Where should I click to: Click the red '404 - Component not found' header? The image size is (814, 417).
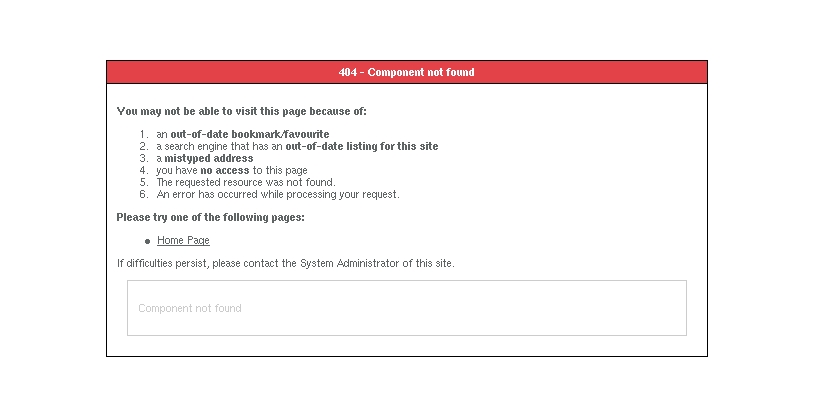[x=406, y=72]
